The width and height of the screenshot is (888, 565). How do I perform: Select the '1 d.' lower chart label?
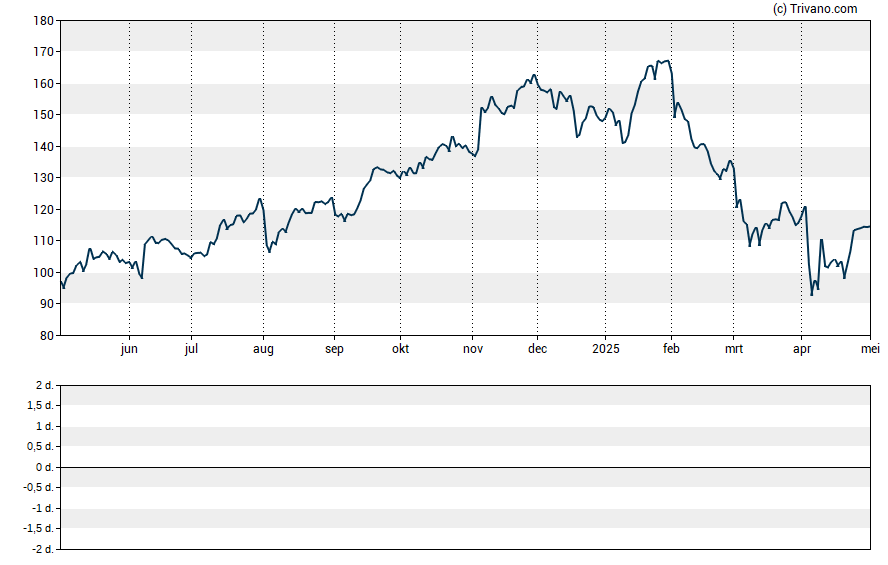(x=45, y=426)
